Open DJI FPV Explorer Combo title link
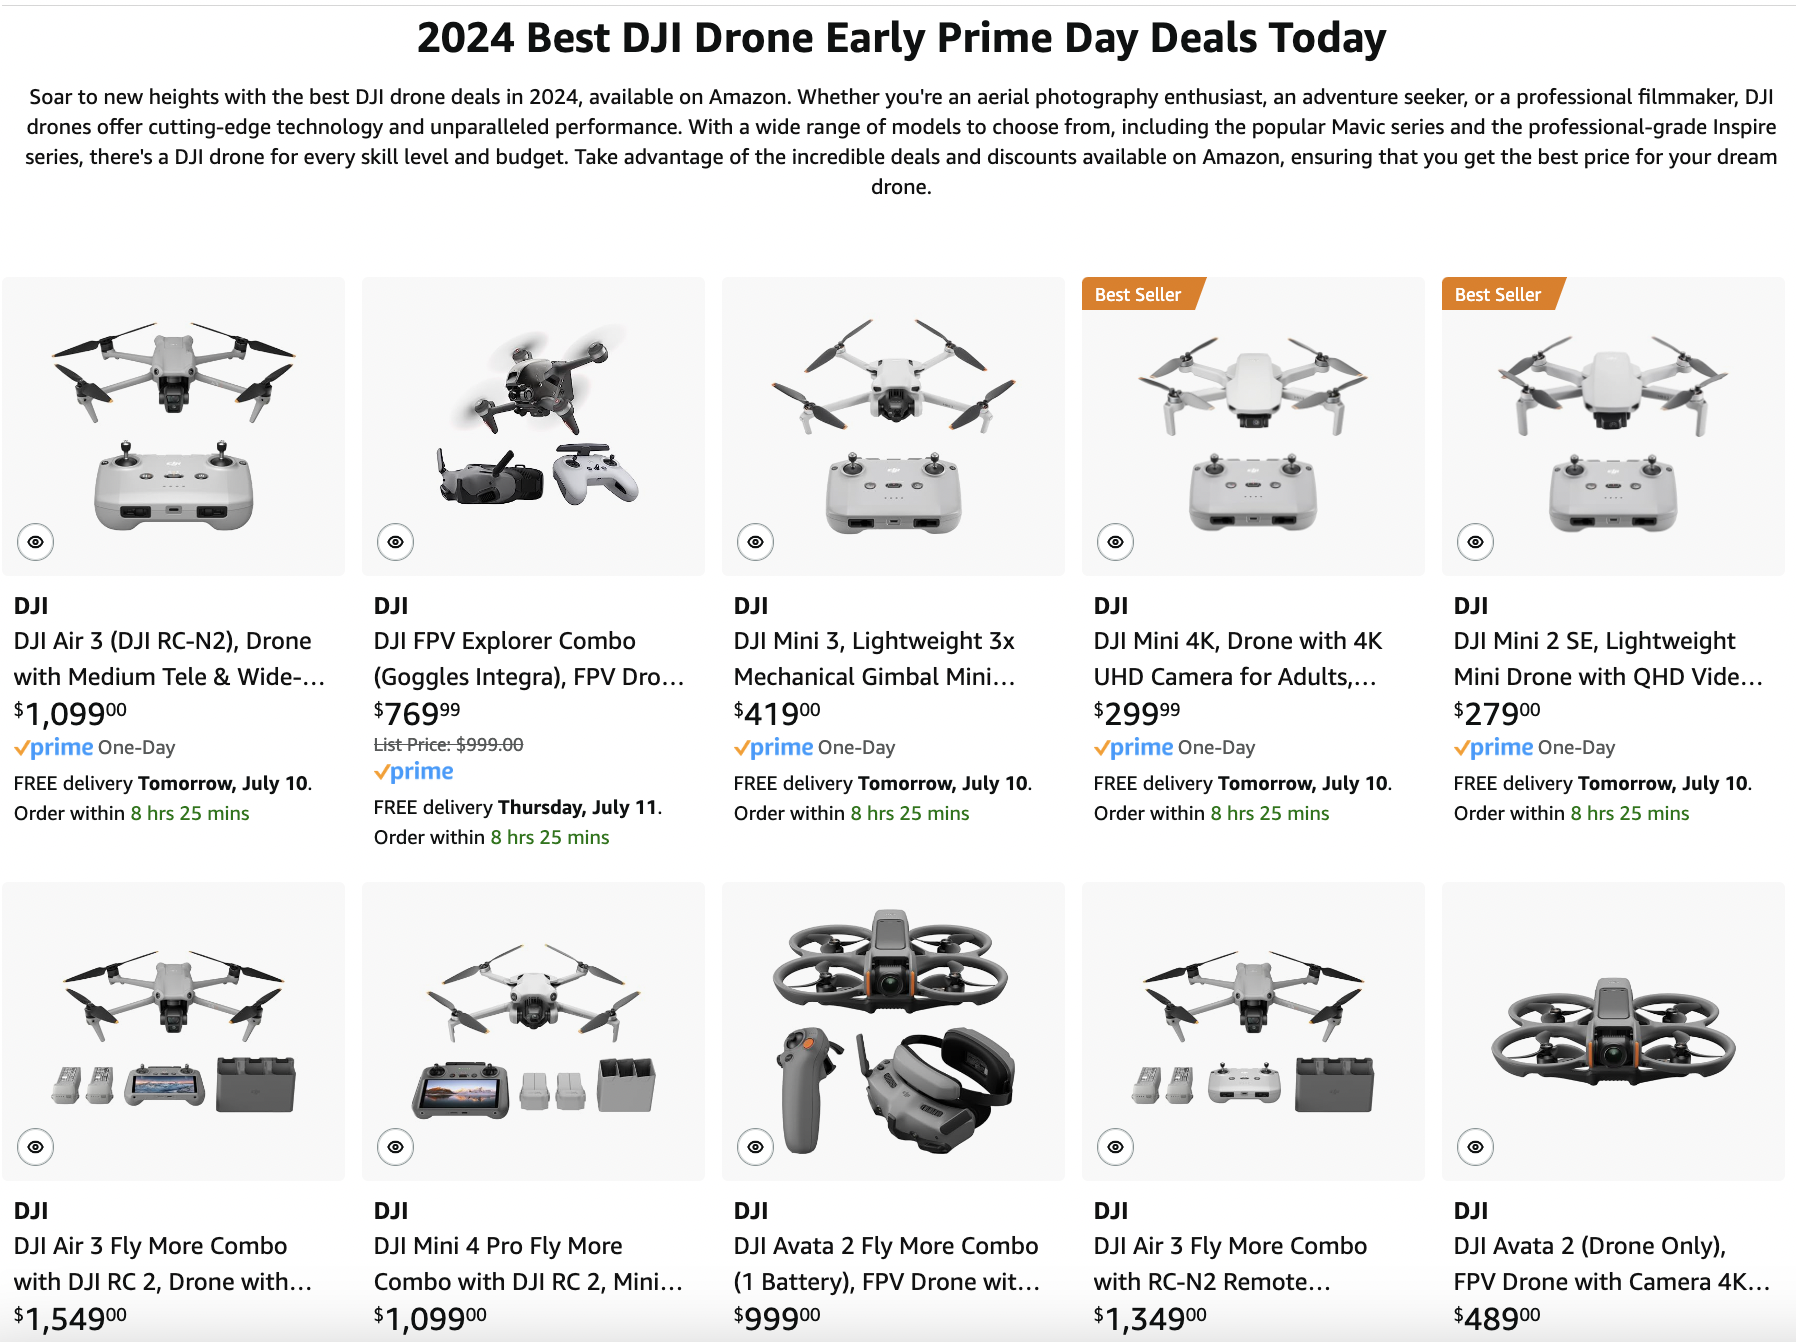The width and height of the screenshot is (1796, 1342). pyautogui.click(x=528, y=659)
